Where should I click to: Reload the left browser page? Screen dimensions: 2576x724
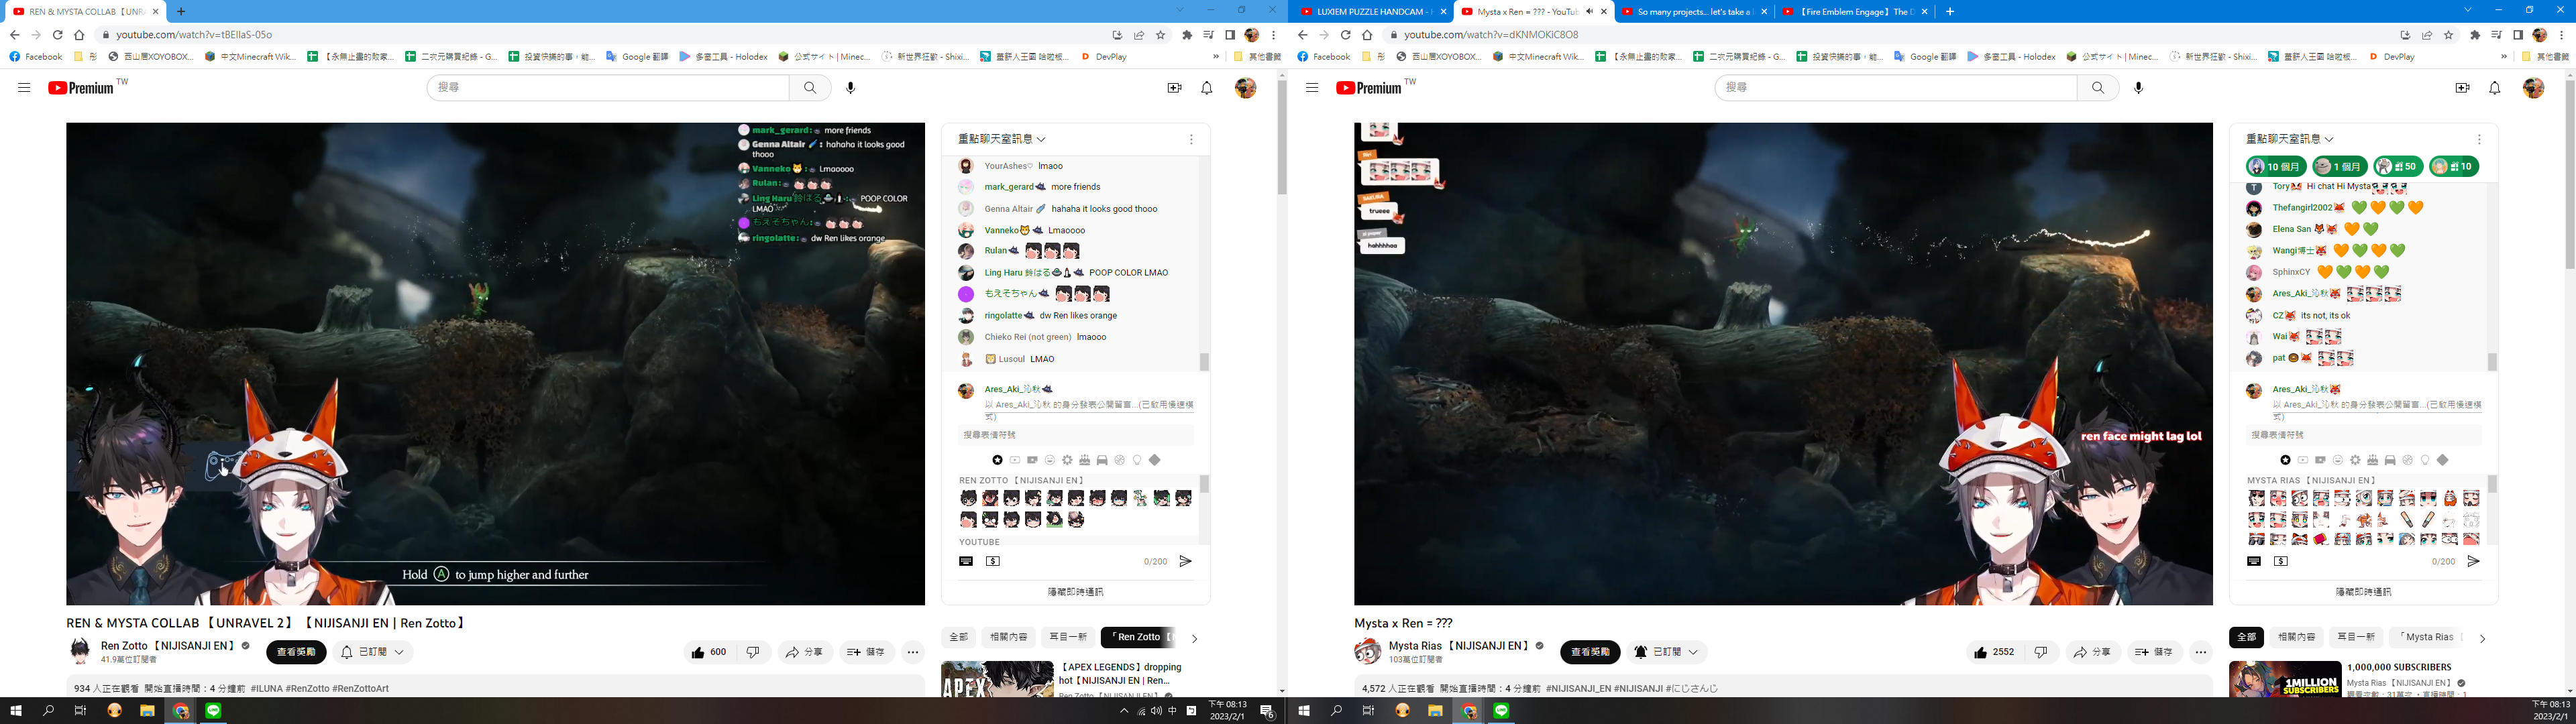pos(57,35)
